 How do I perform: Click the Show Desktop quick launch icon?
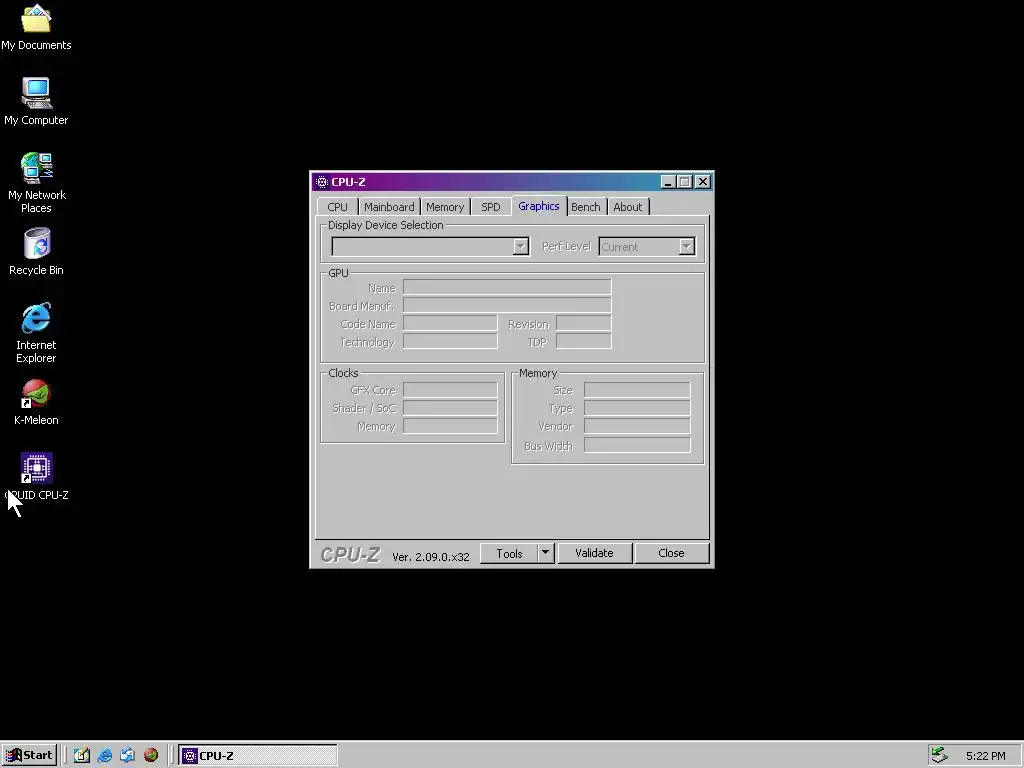coord(82,756)
